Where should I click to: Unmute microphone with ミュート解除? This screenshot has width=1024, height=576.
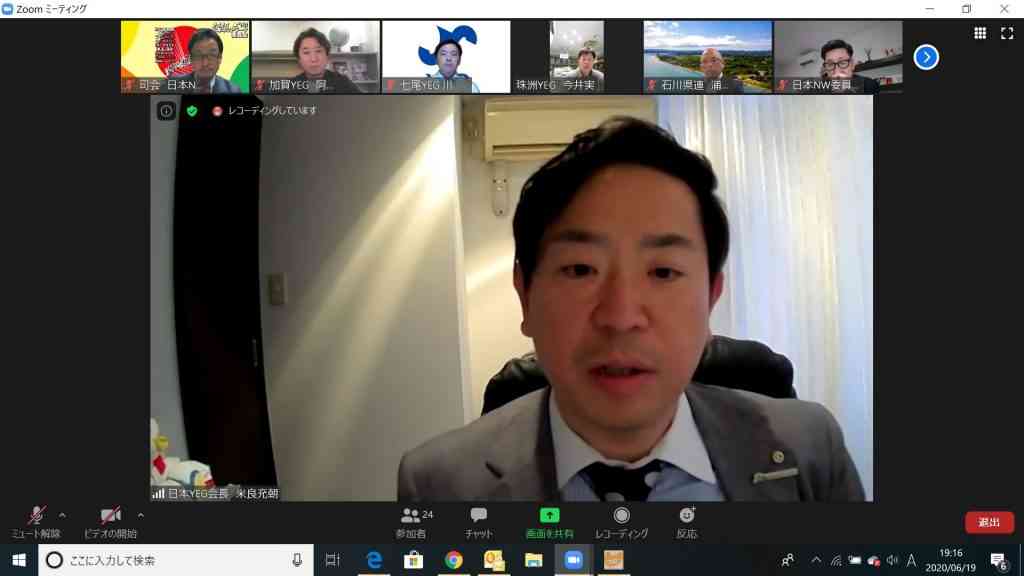pyautogui.click(x=36, y=523)
